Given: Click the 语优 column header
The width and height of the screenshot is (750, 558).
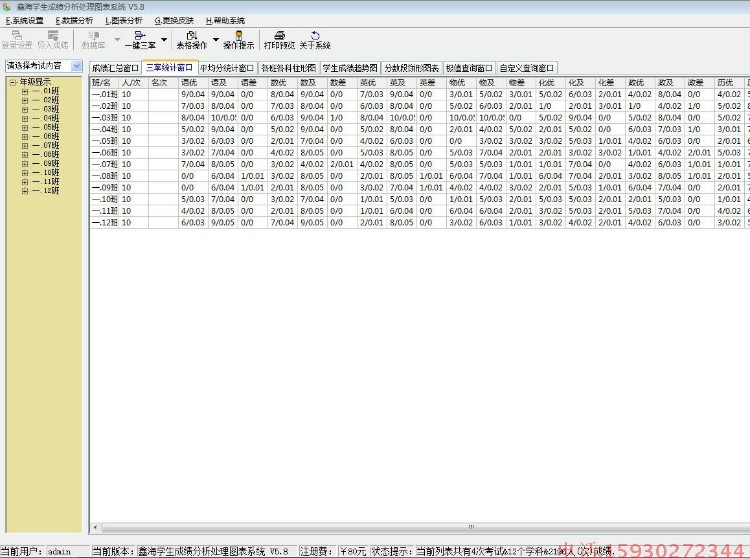Looking at the screenshot, I should [x=192, y=82].
